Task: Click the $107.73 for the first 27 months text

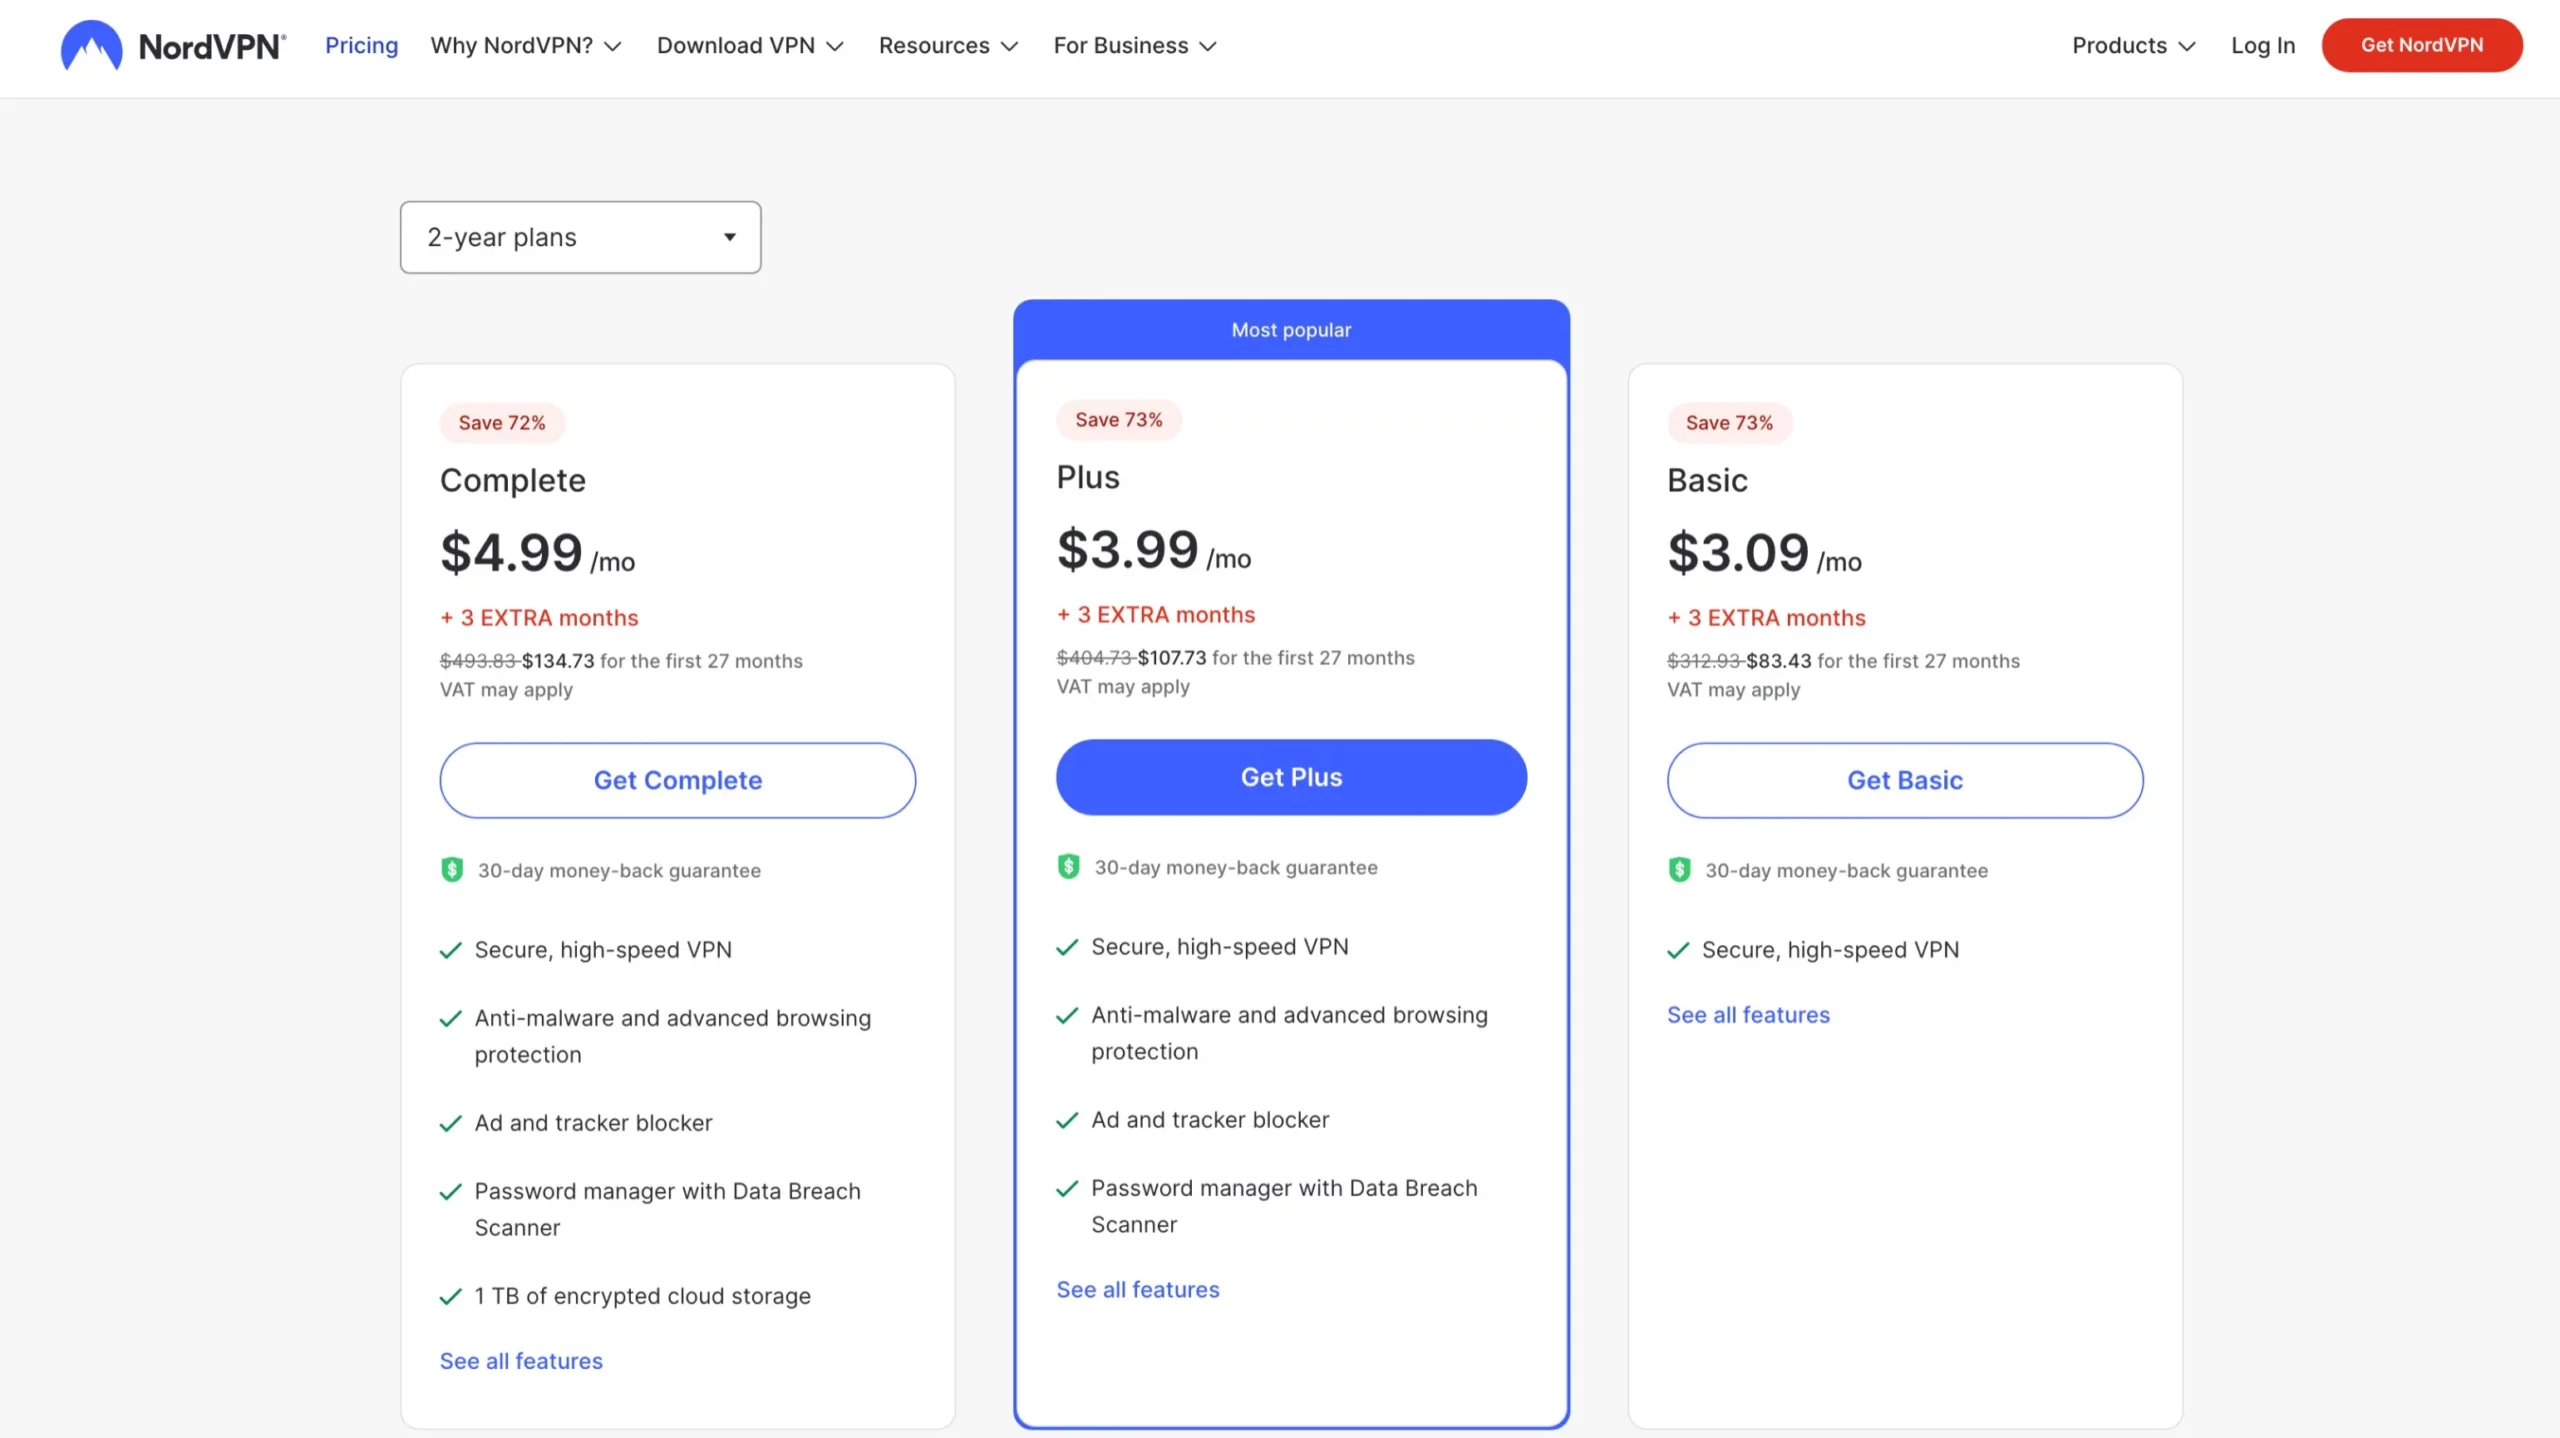Action: pos(1276,658)
